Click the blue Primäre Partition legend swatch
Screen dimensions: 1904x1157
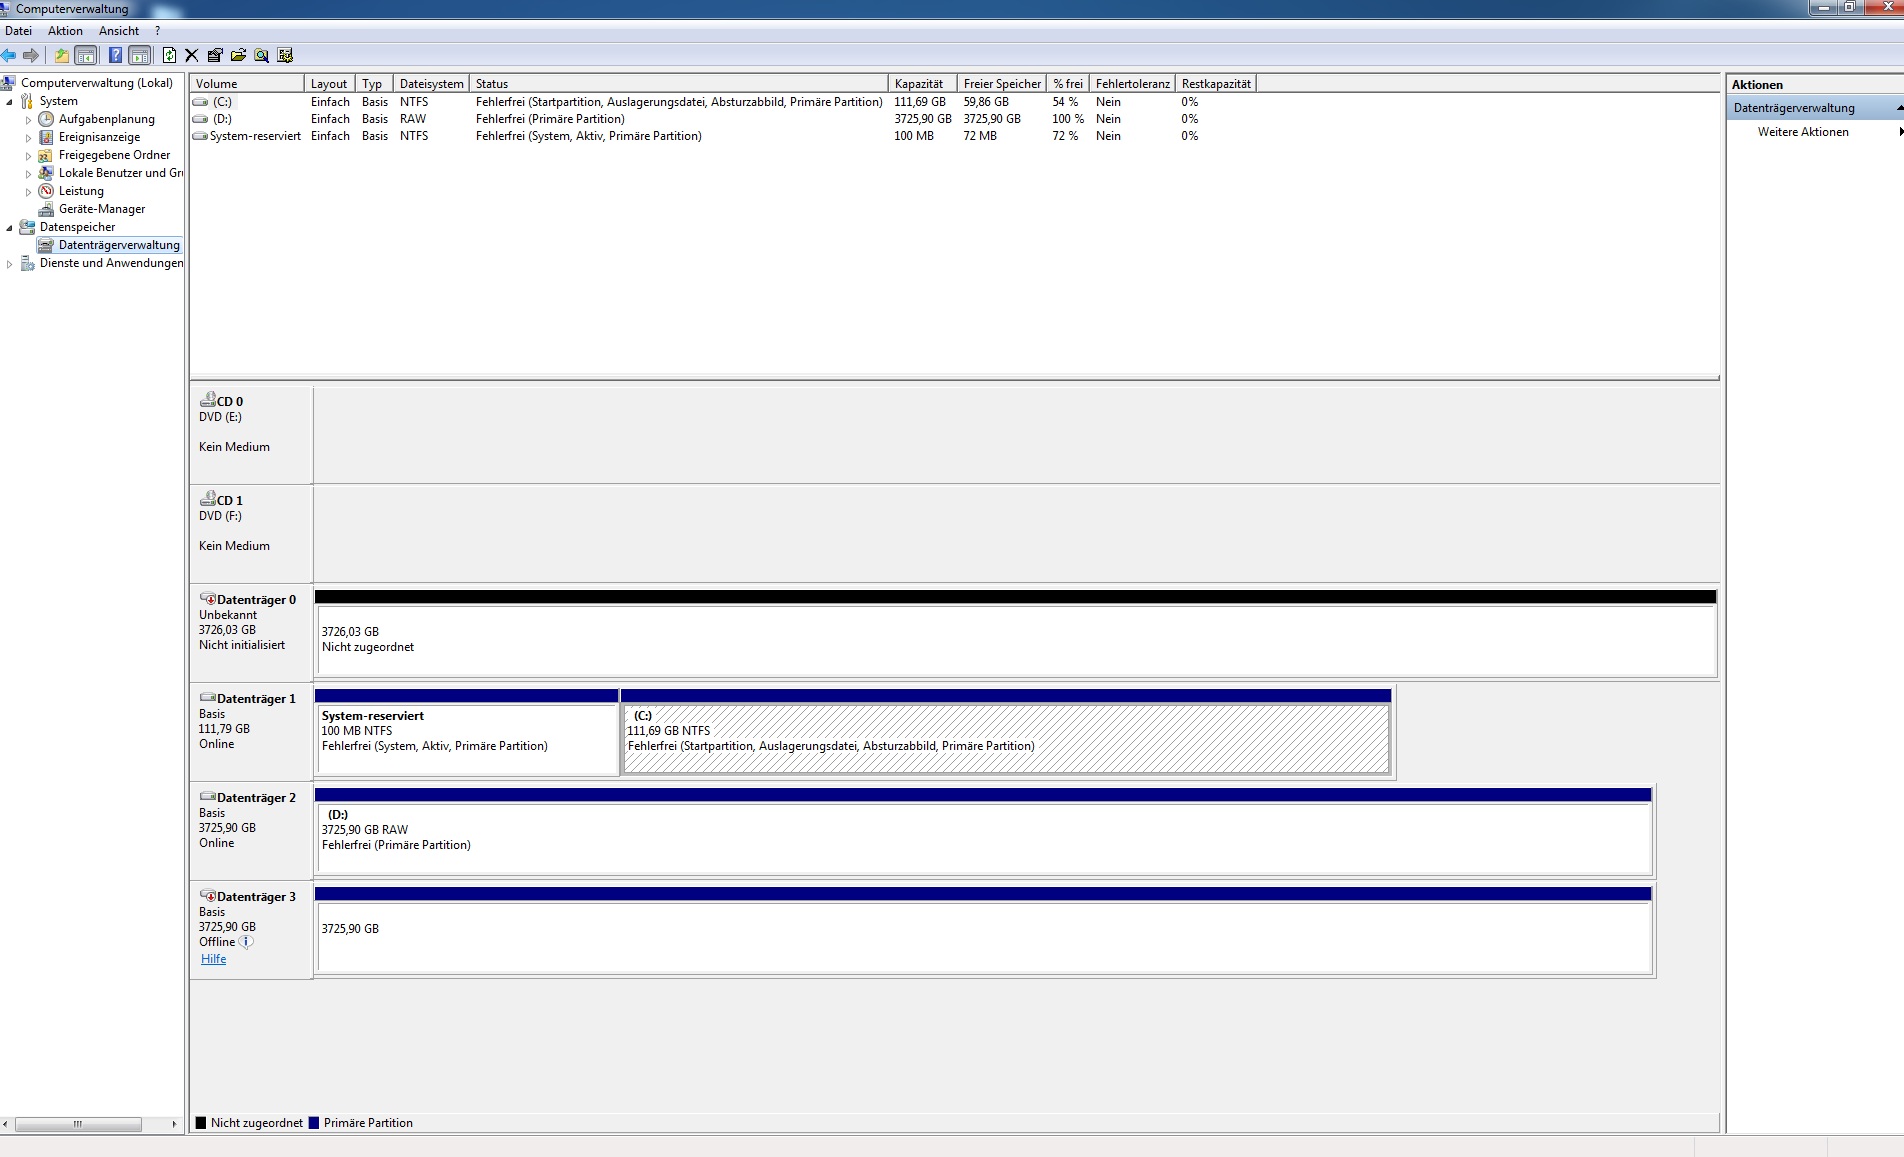(314, 1123)
